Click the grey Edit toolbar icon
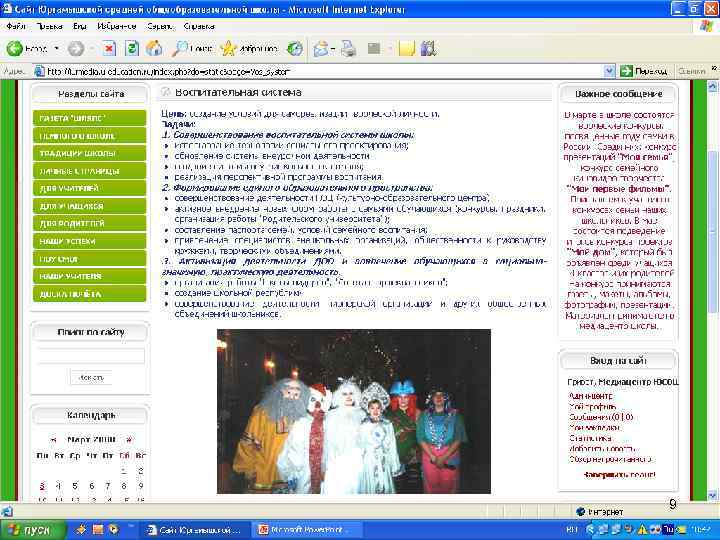Image resolution: width=720 pixels, height=540 pixels. (x=374, y=48)
